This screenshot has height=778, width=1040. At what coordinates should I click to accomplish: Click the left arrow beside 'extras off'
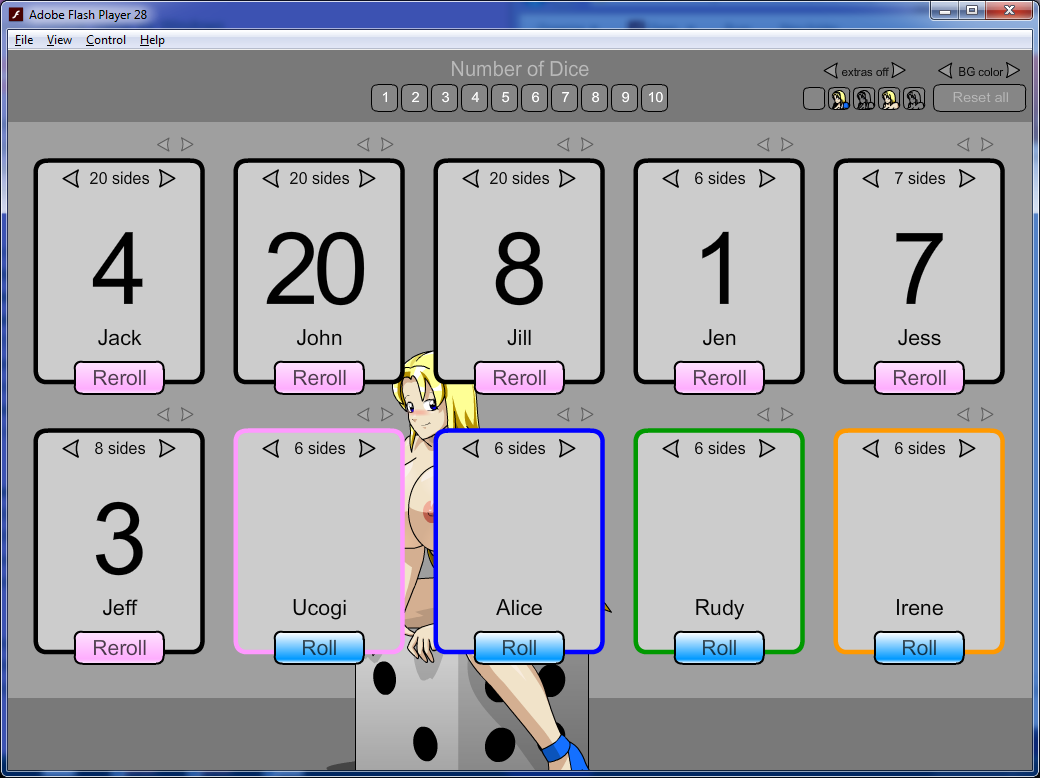(x=830, y=70)
